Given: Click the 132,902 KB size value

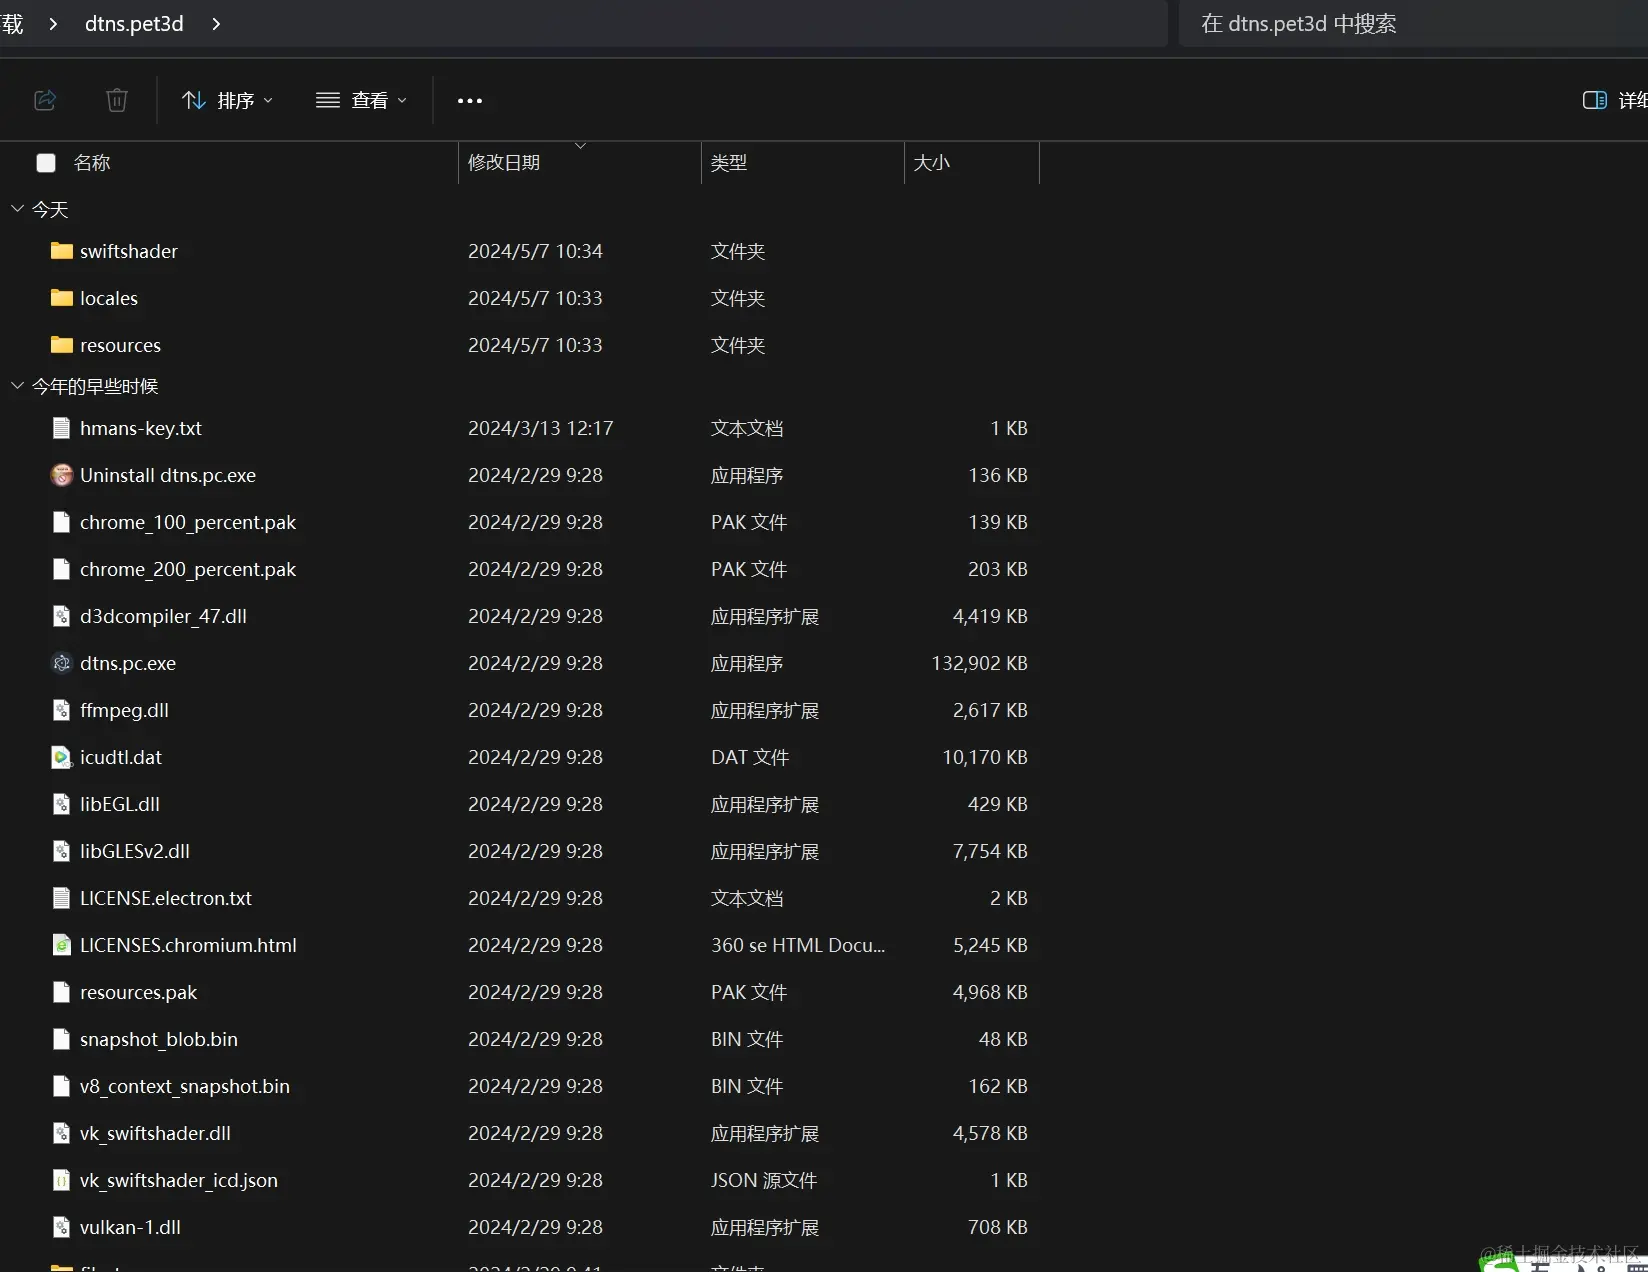Looking at the screenshot, I should pyautogui.click(x=979, y=663).
